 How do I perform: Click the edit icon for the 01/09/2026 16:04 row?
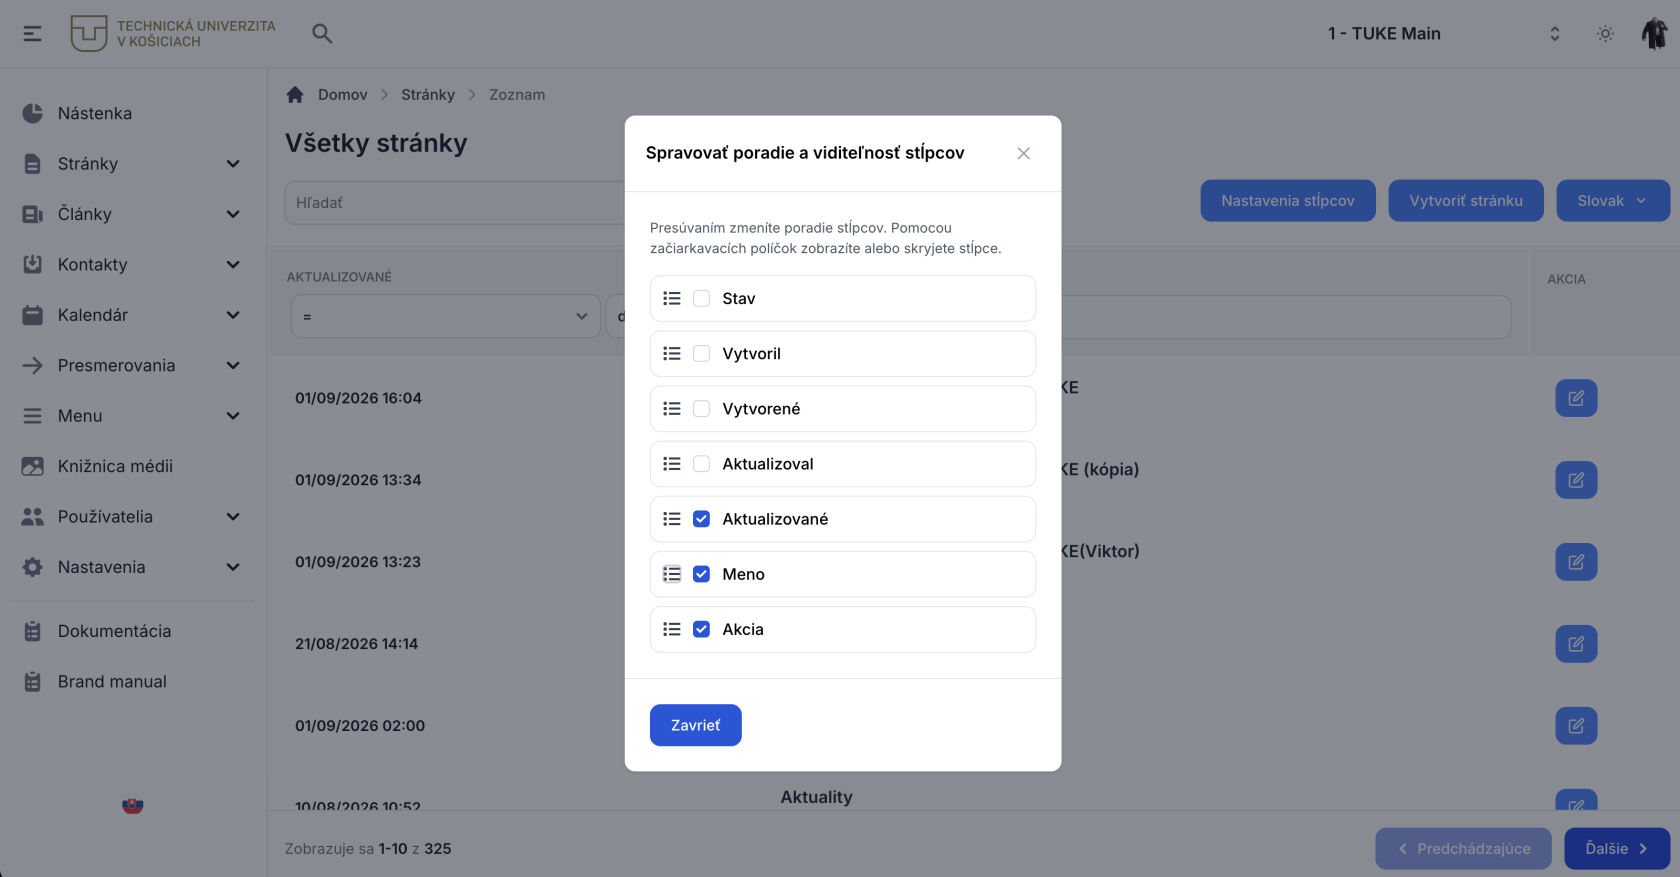click(x=1576, y=398)
